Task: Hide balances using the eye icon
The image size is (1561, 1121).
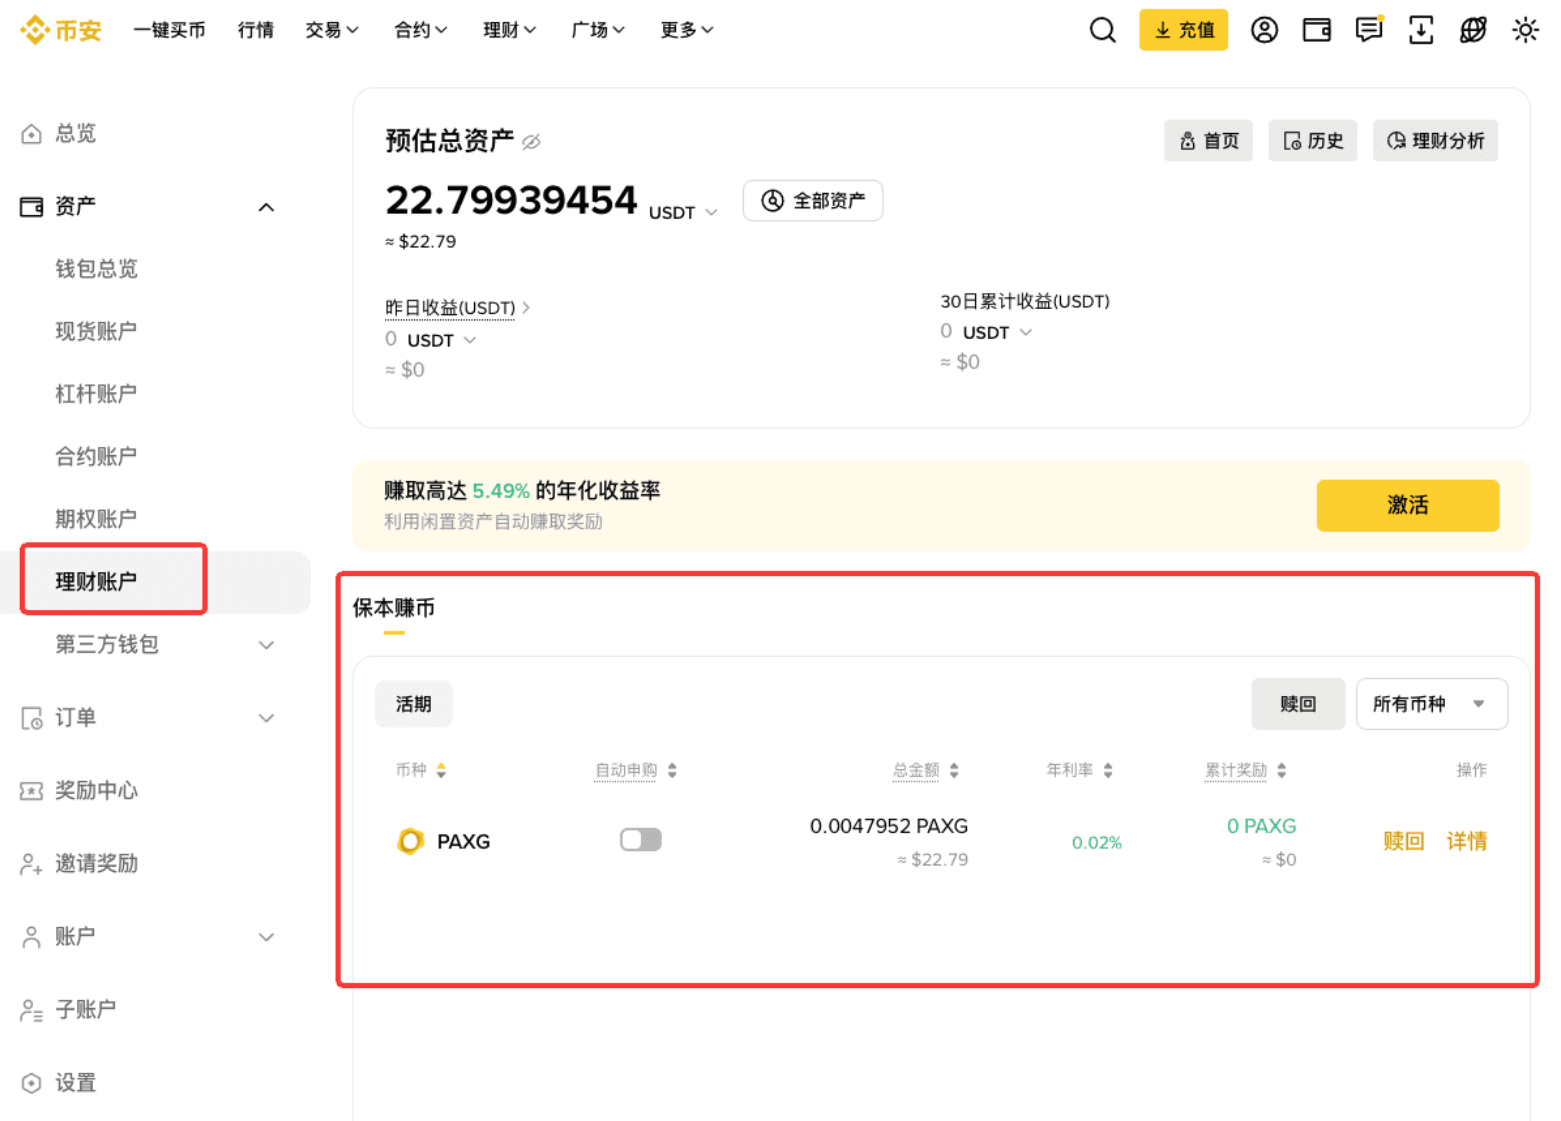Action: 531,141
